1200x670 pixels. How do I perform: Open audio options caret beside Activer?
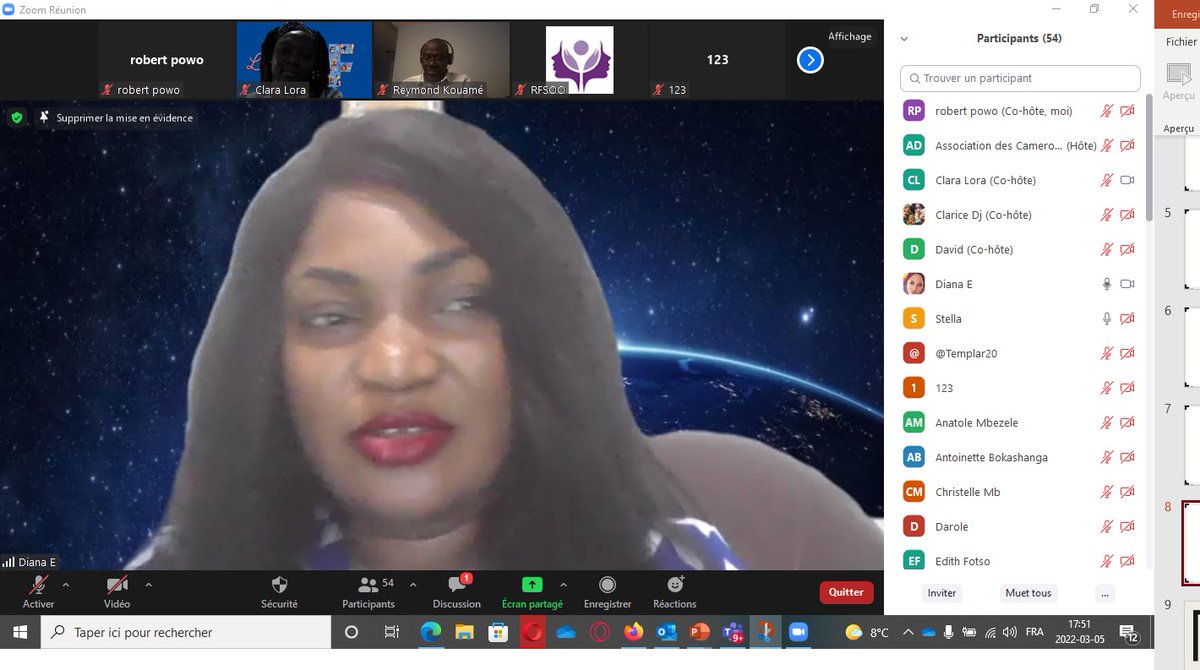pyautogui.click(x=66, y=584)
